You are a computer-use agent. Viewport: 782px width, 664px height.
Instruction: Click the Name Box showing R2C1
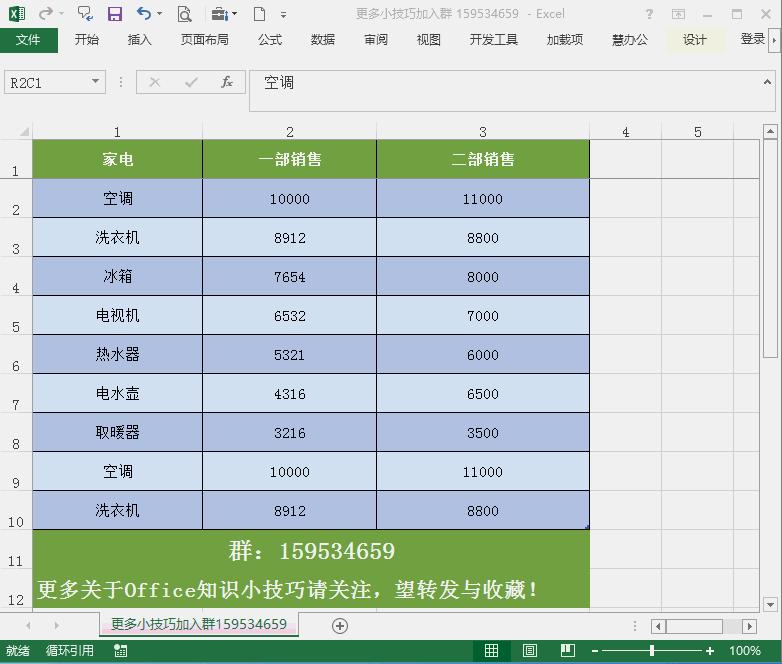click(x=47, y=82)
